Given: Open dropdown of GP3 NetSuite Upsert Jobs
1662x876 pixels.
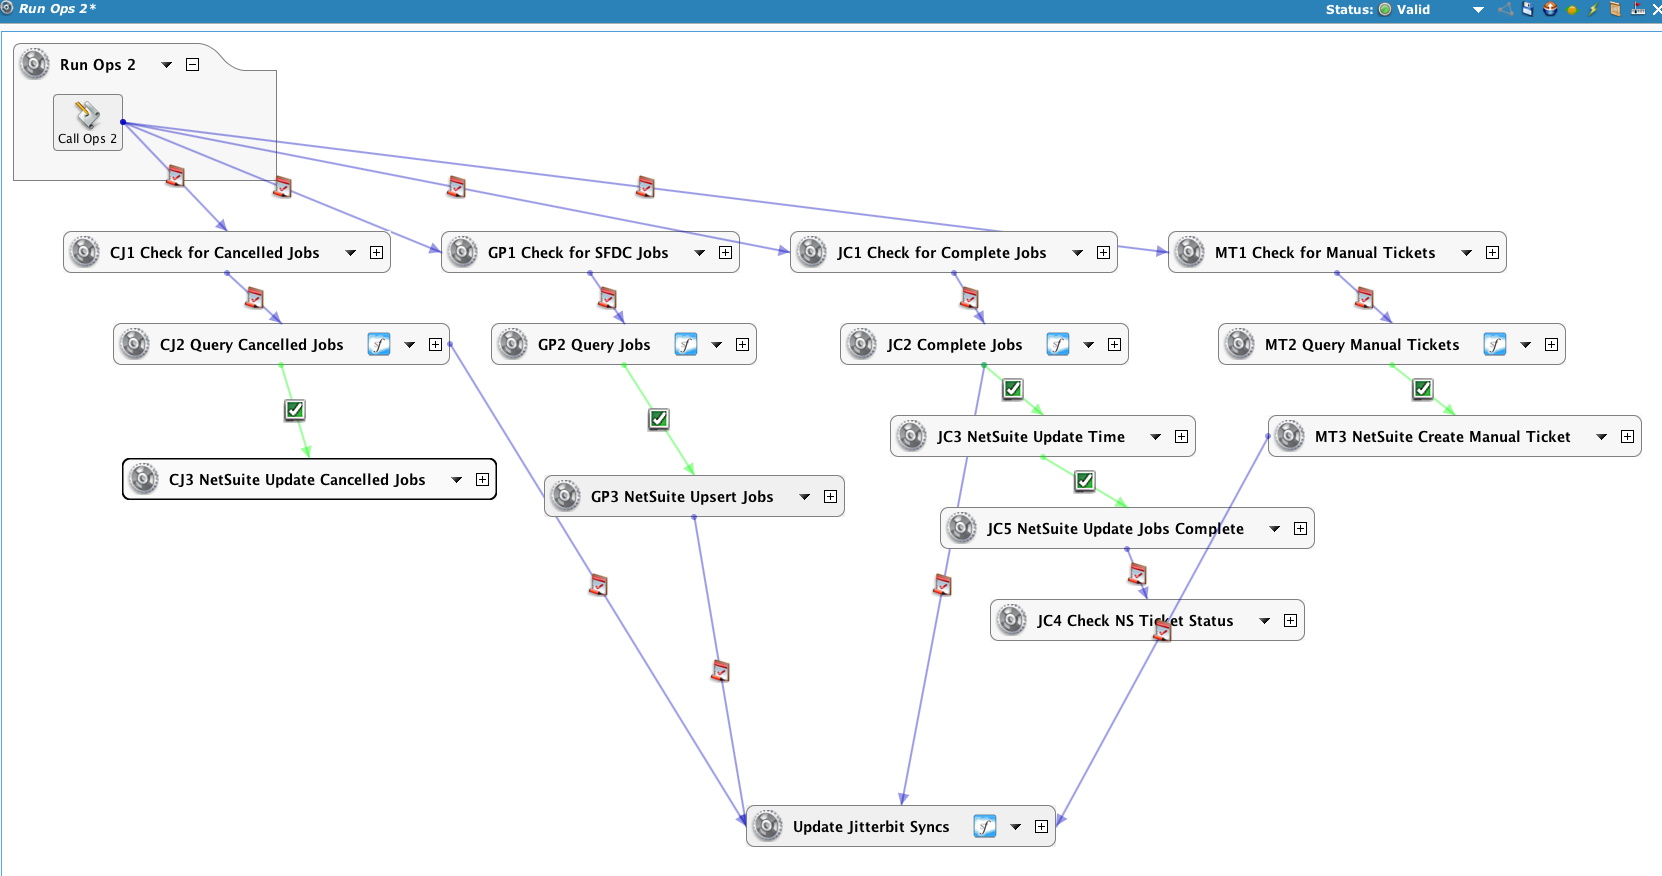Looking at the screenshot, I should click(x=805, y=497).
